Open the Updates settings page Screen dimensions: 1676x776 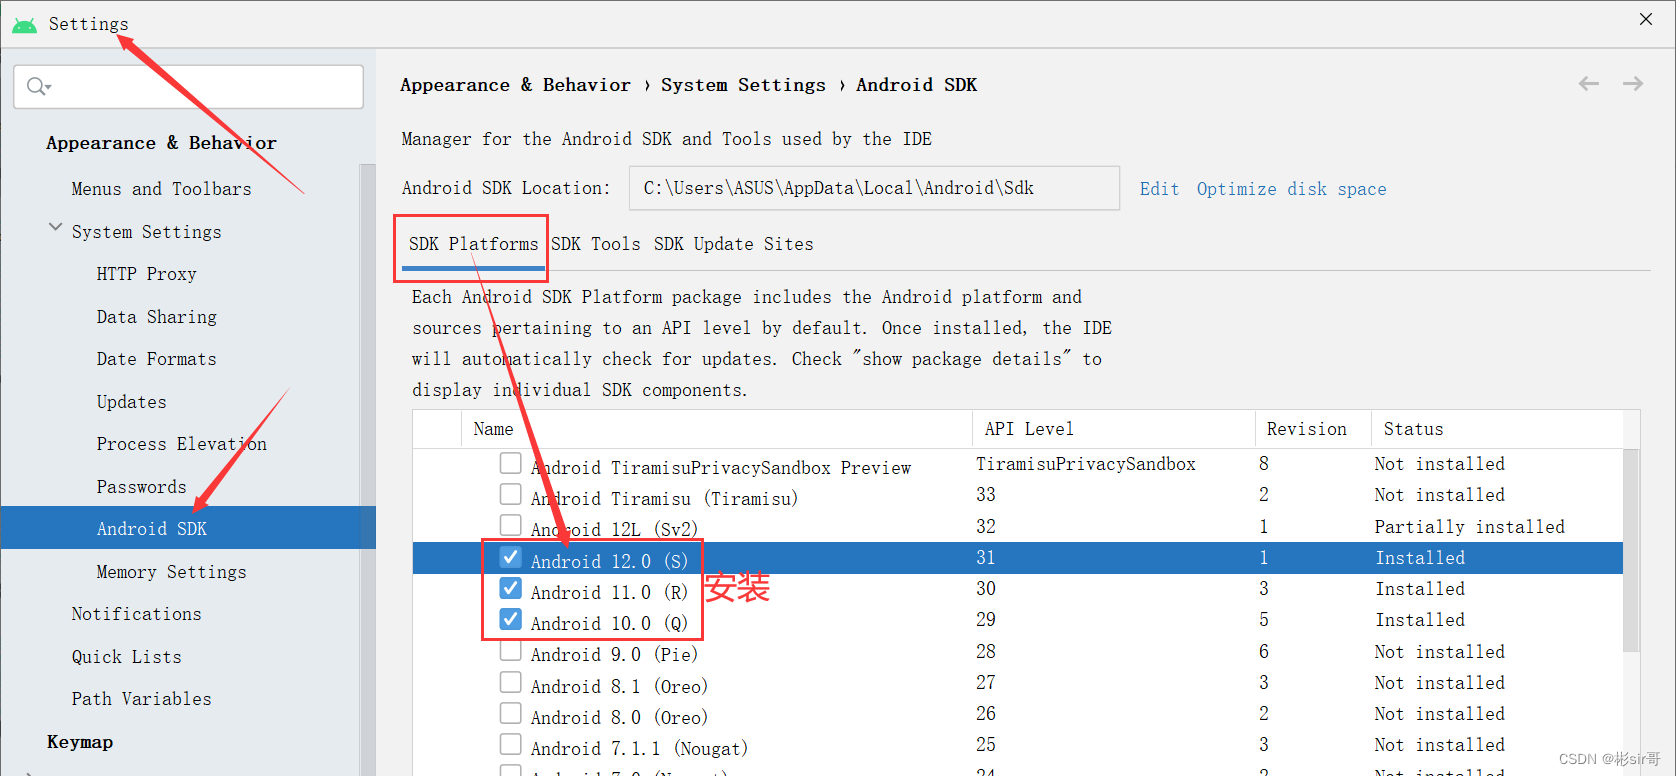(132, 402)
